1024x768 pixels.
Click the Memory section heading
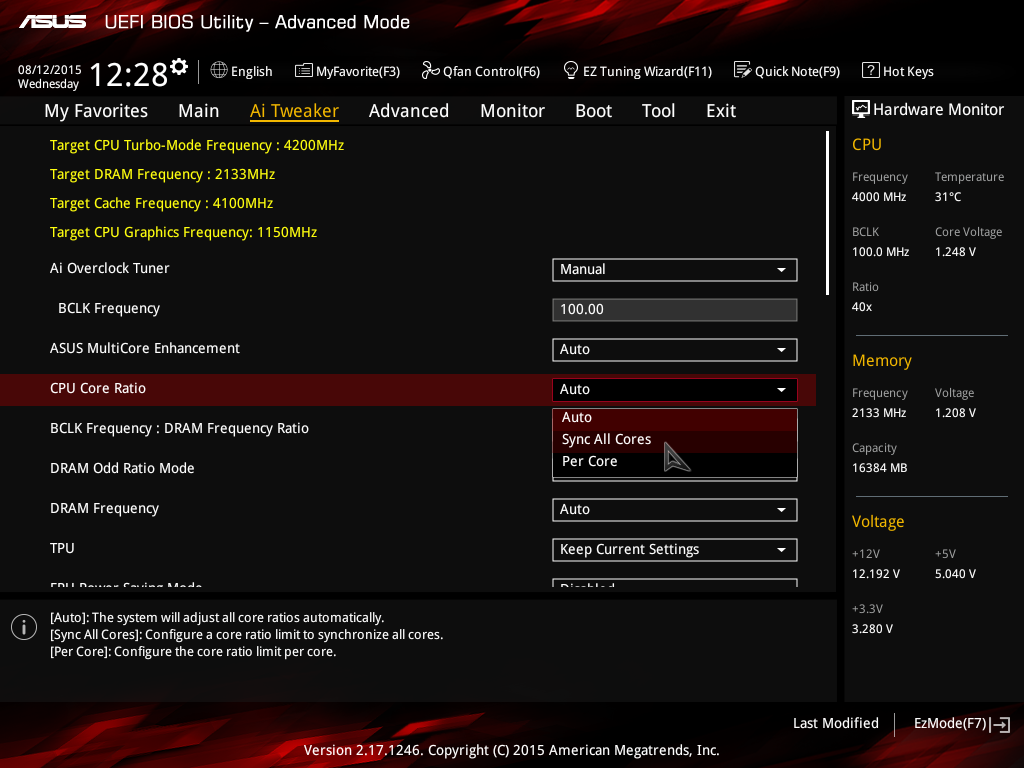(882, 360)
